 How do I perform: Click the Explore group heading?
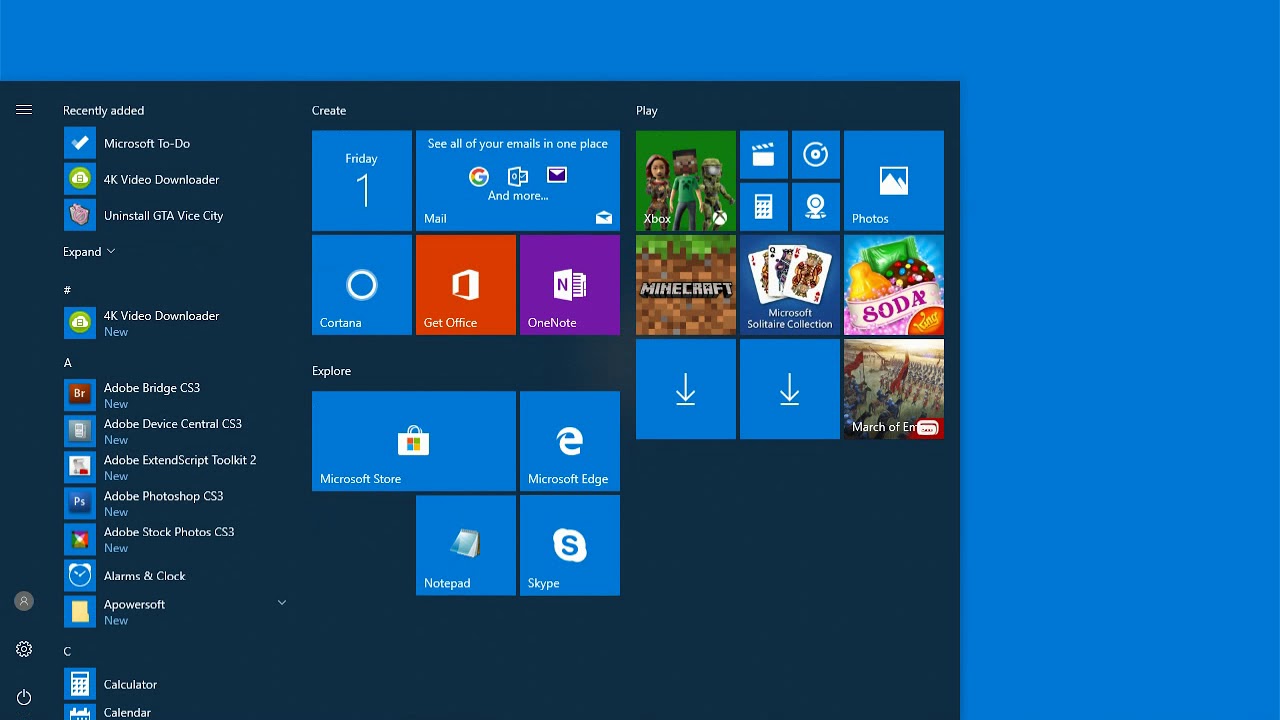331,371
